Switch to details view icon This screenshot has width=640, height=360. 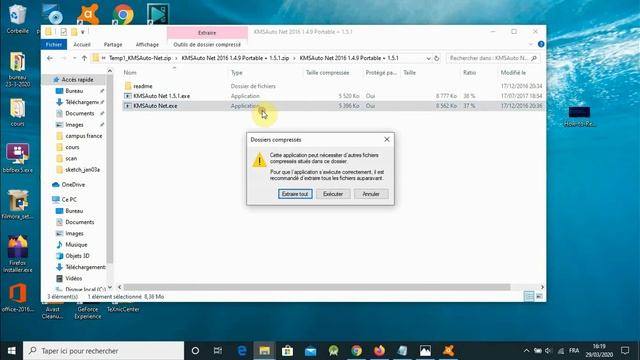(x=529, y=296)
